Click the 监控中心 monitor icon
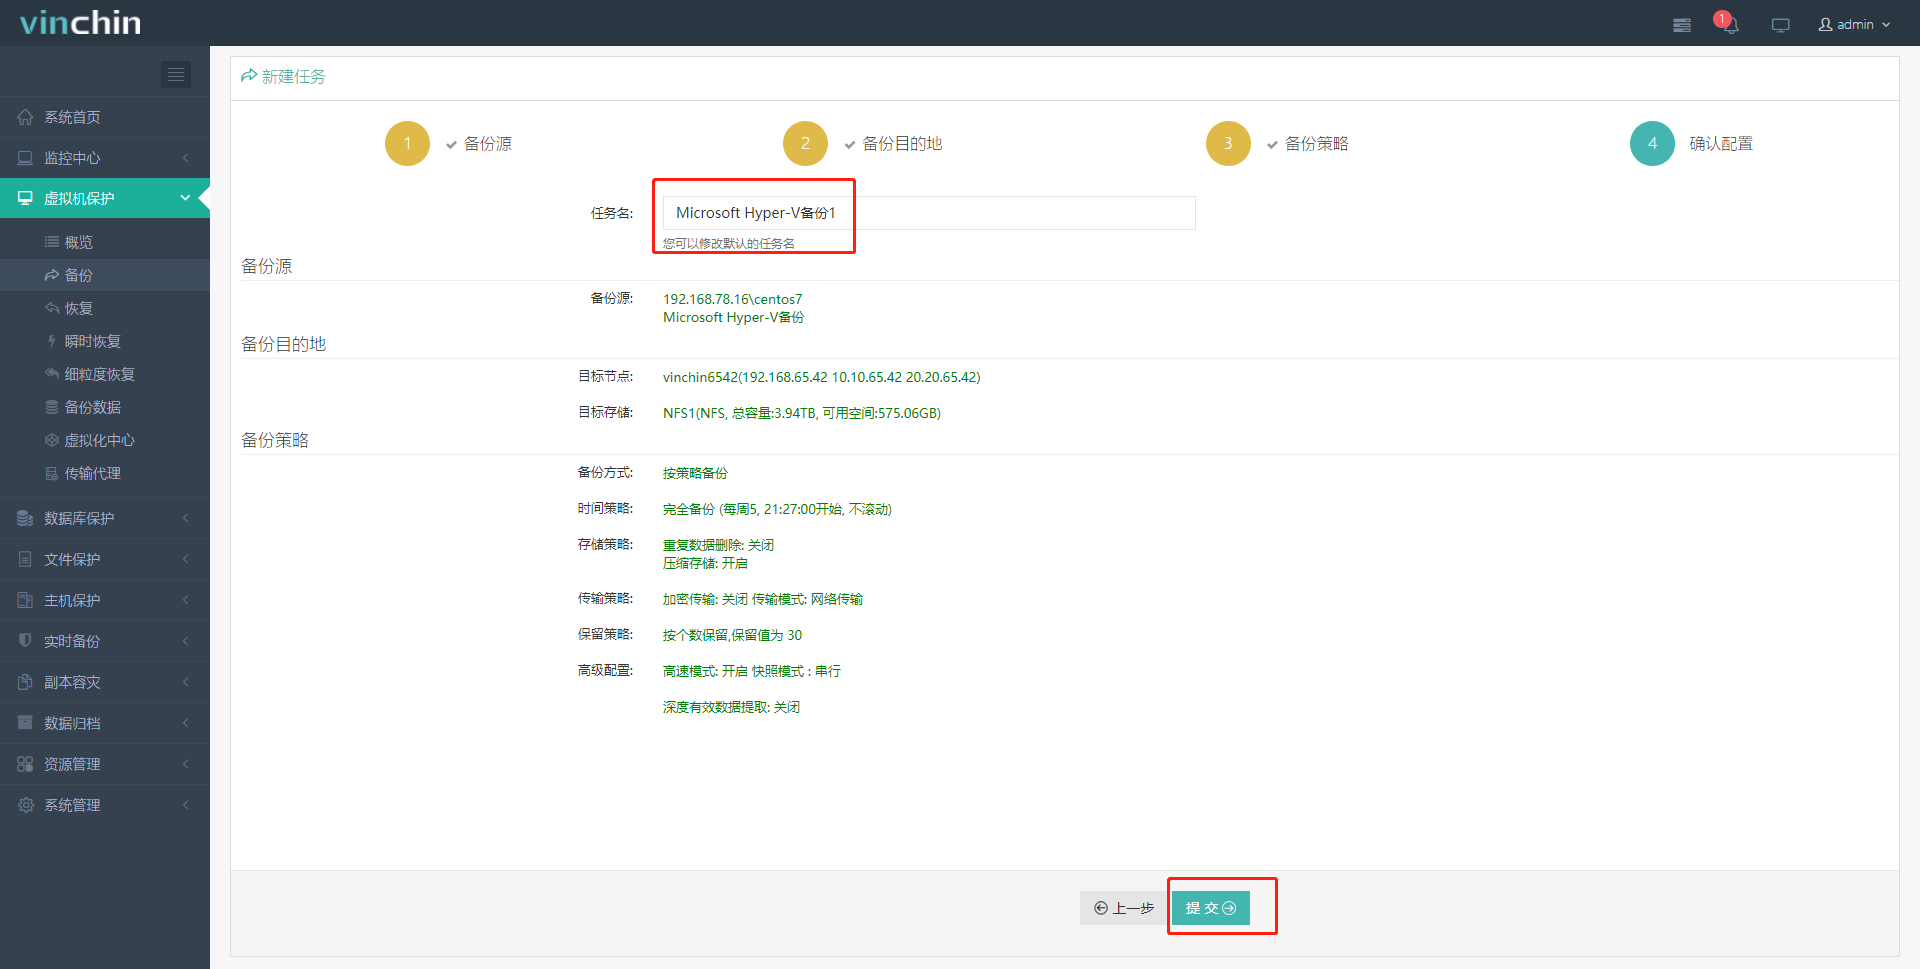The height and width of the screenshot is (969, 1920). point(25,158)
